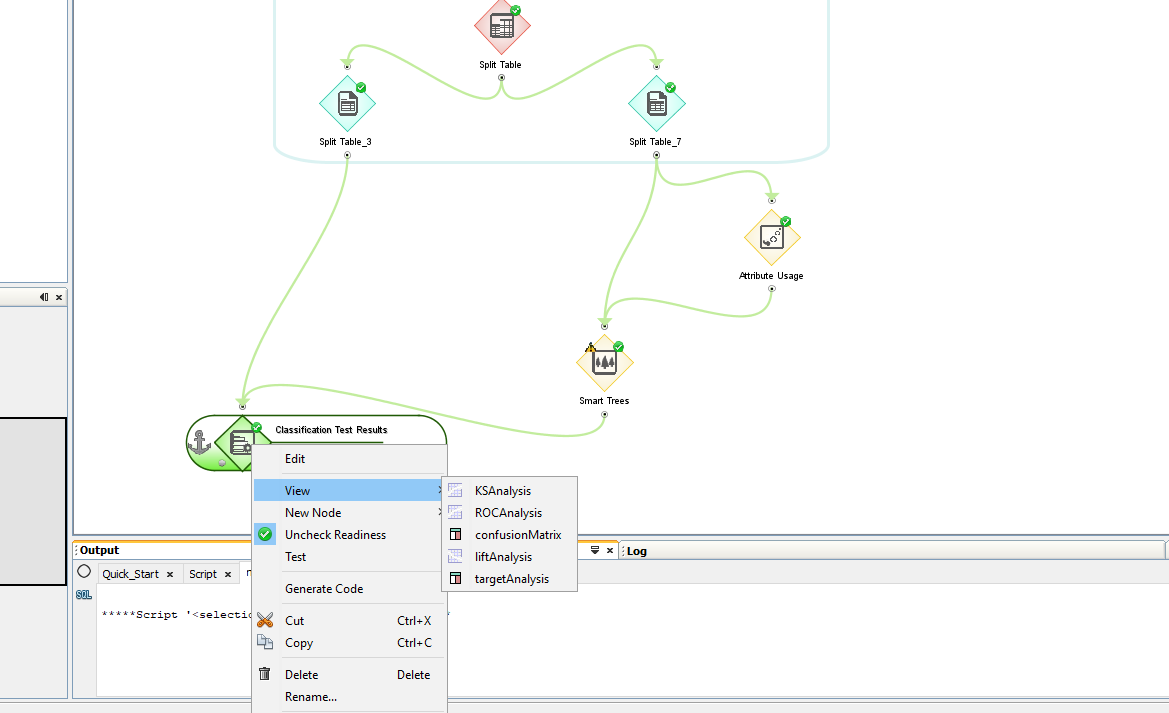Open the Output panel dropdown arrow
Viewport: 1169px width, 713px height.
pyautogui.click(x=595, y=550)
